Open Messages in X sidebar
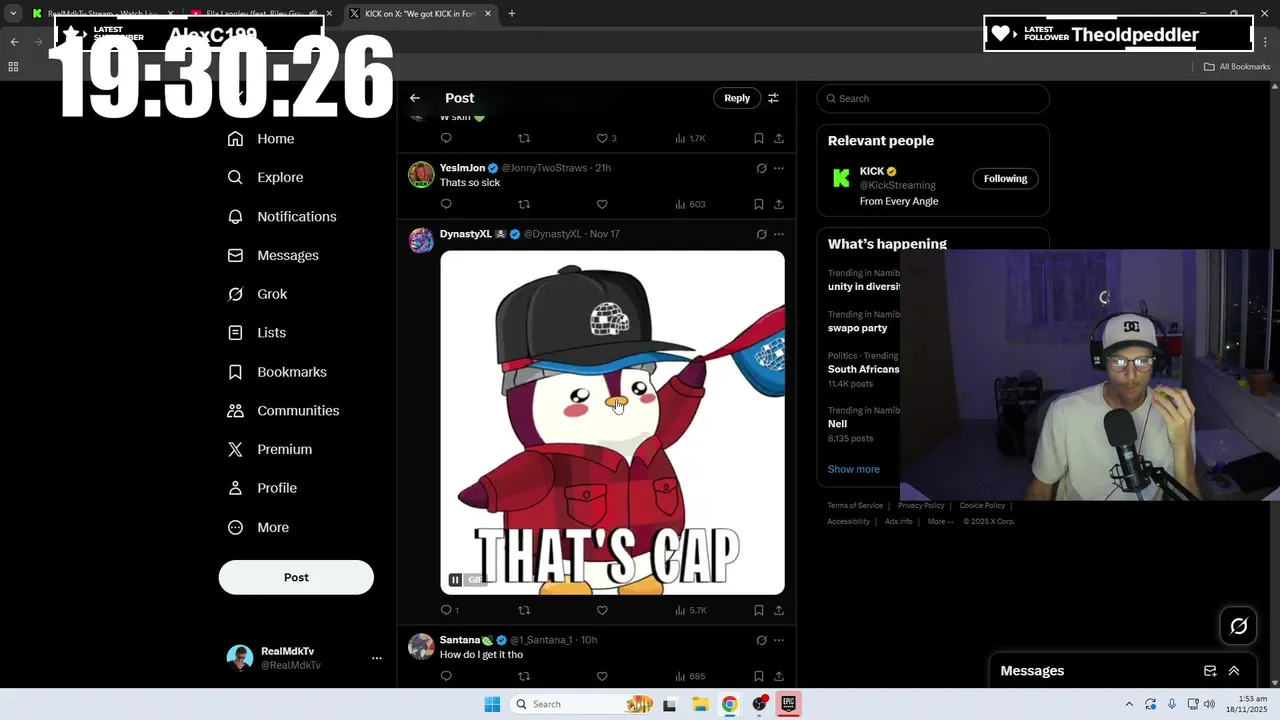This screenshot has width=1280, height=720. point(273,256)
